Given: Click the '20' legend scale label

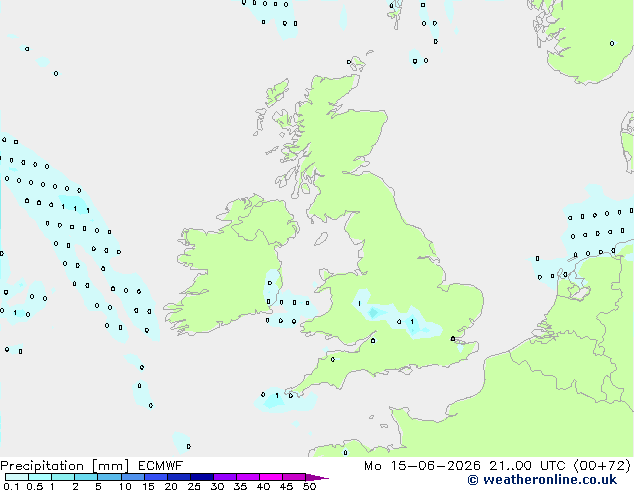Looking at the screenshot, I should pyautogui.click(x=171, y=486).
